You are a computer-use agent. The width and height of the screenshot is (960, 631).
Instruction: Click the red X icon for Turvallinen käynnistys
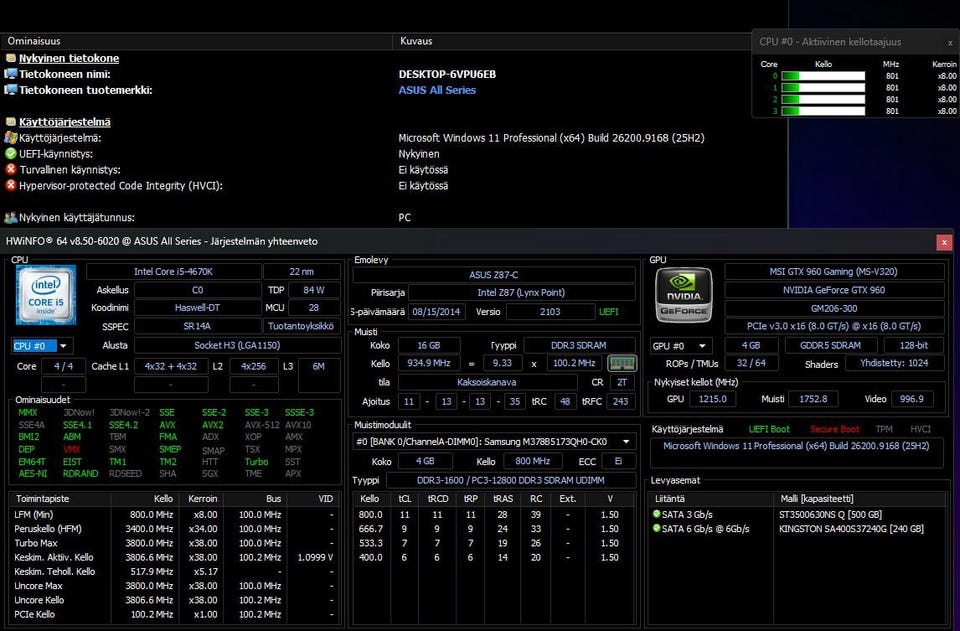pos(10,170)
